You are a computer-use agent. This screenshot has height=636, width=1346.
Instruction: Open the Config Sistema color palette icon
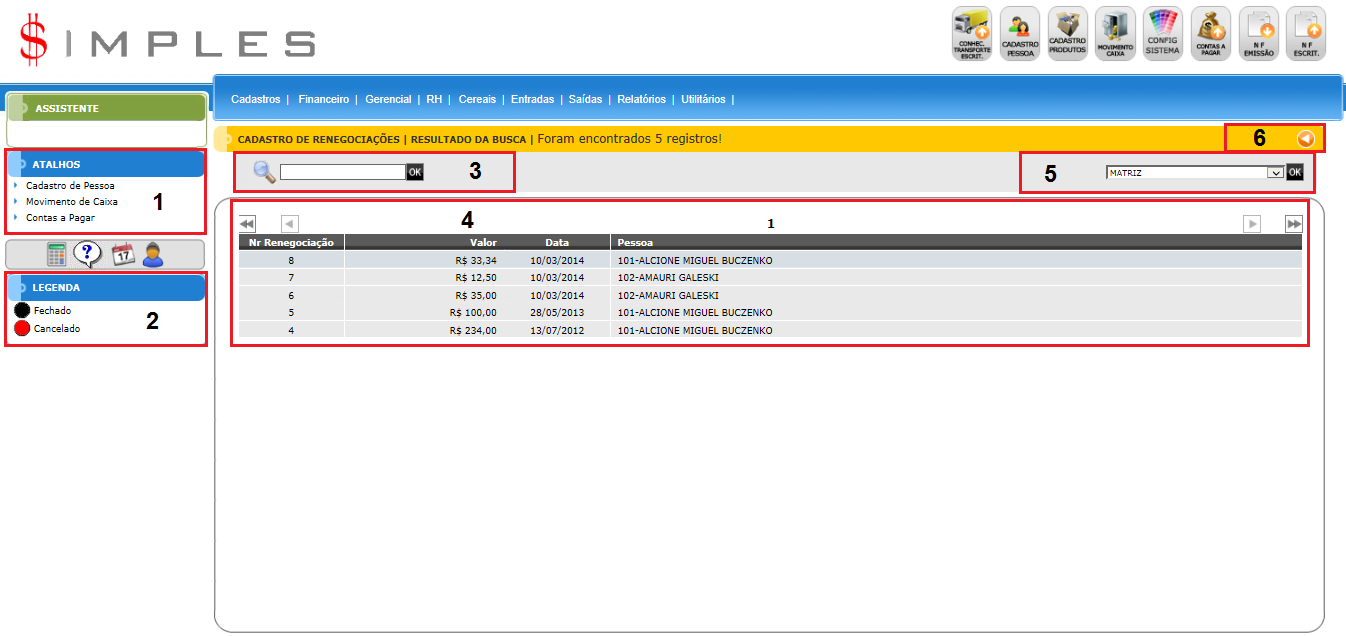1163,33
